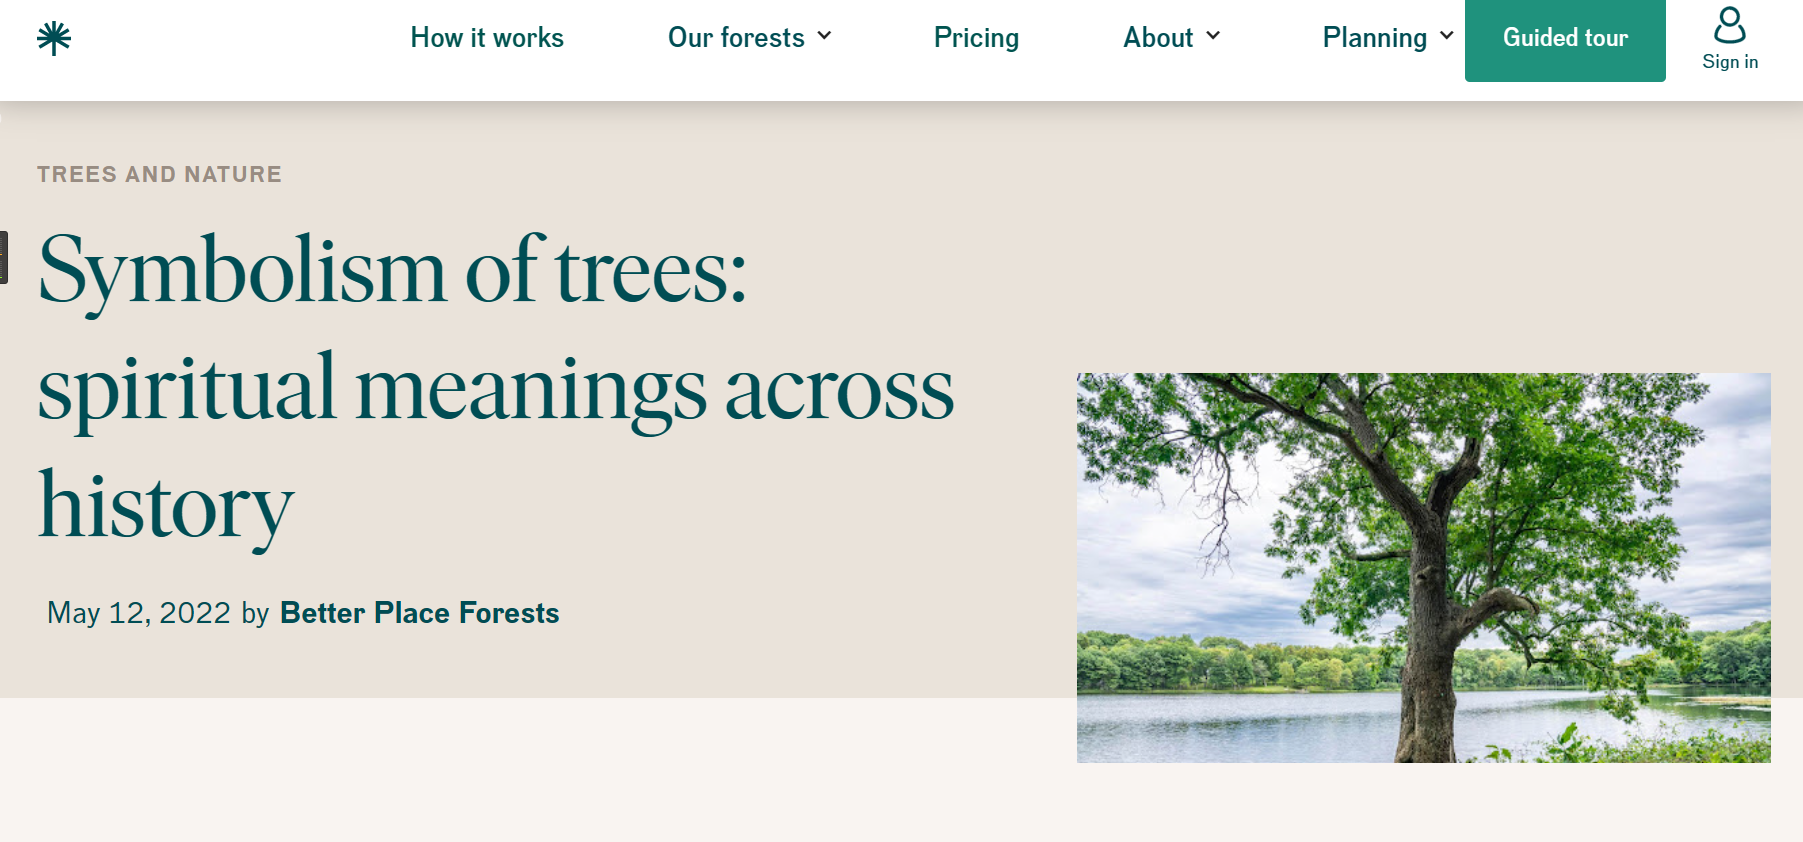This screenshot has height=842, width=1803.
Task: Visit the Better Place Forests author link
Action: [419, 613]
